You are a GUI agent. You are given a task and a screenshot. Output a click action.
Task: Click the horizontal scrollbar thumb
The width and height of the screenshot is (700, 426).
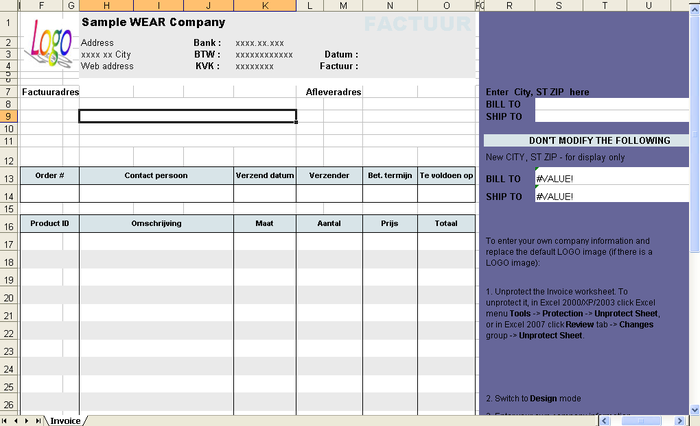point(642,421)
